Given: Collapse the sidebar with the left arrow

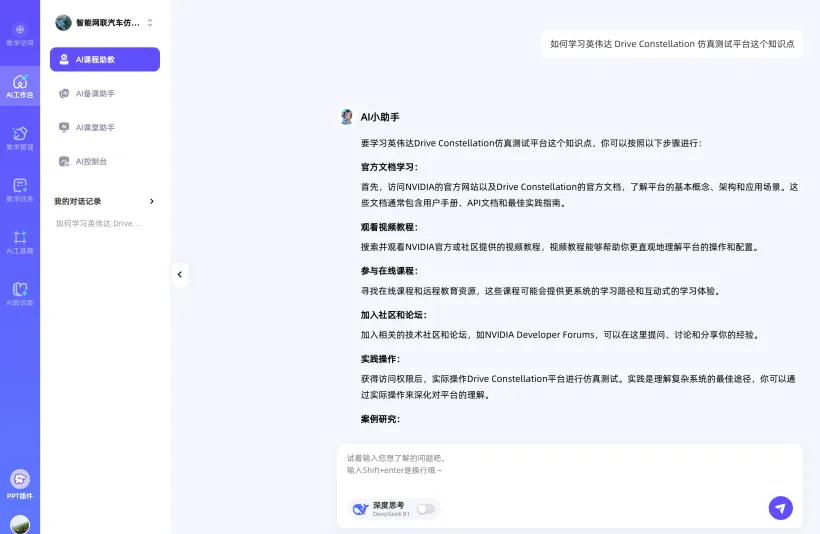Looking at the screenshot, I should [x=180, y=275].
